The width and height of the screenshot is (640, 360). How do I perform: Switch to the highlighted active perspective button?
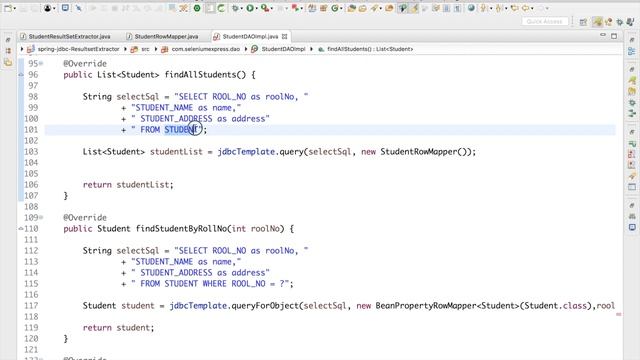[x=598, y=21]
